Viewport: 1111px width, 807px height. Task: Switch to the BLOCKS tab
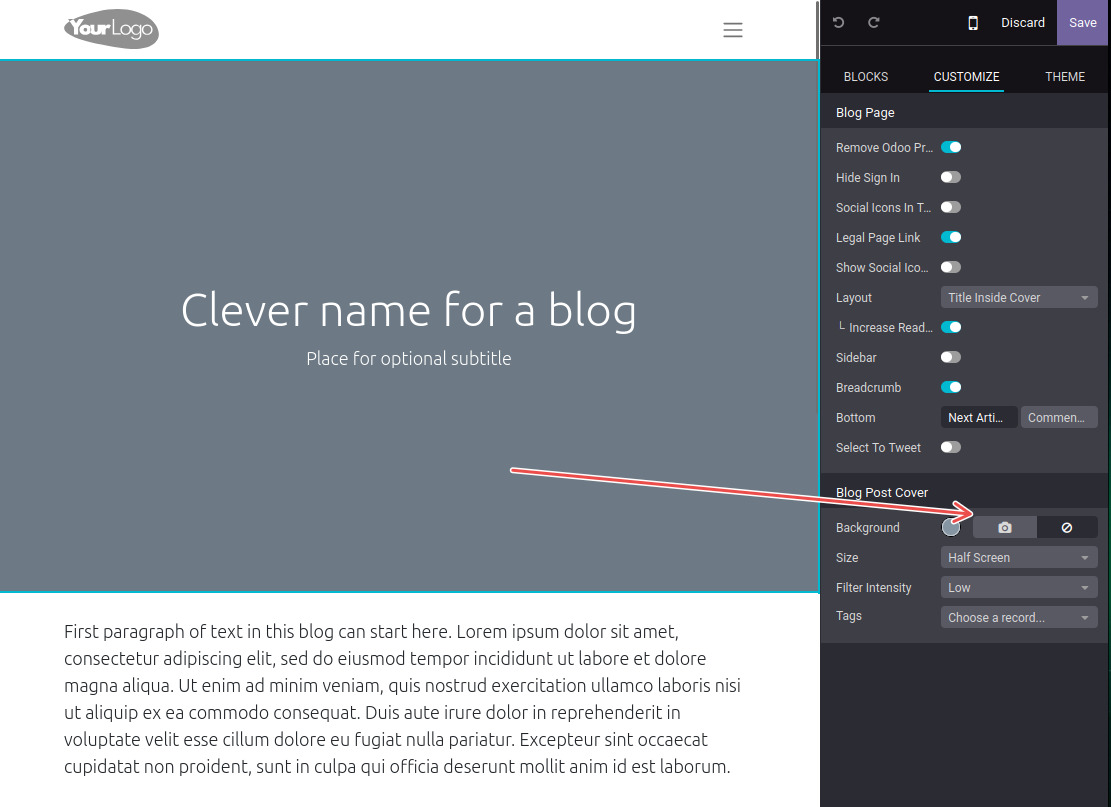(x=866, y=76)
